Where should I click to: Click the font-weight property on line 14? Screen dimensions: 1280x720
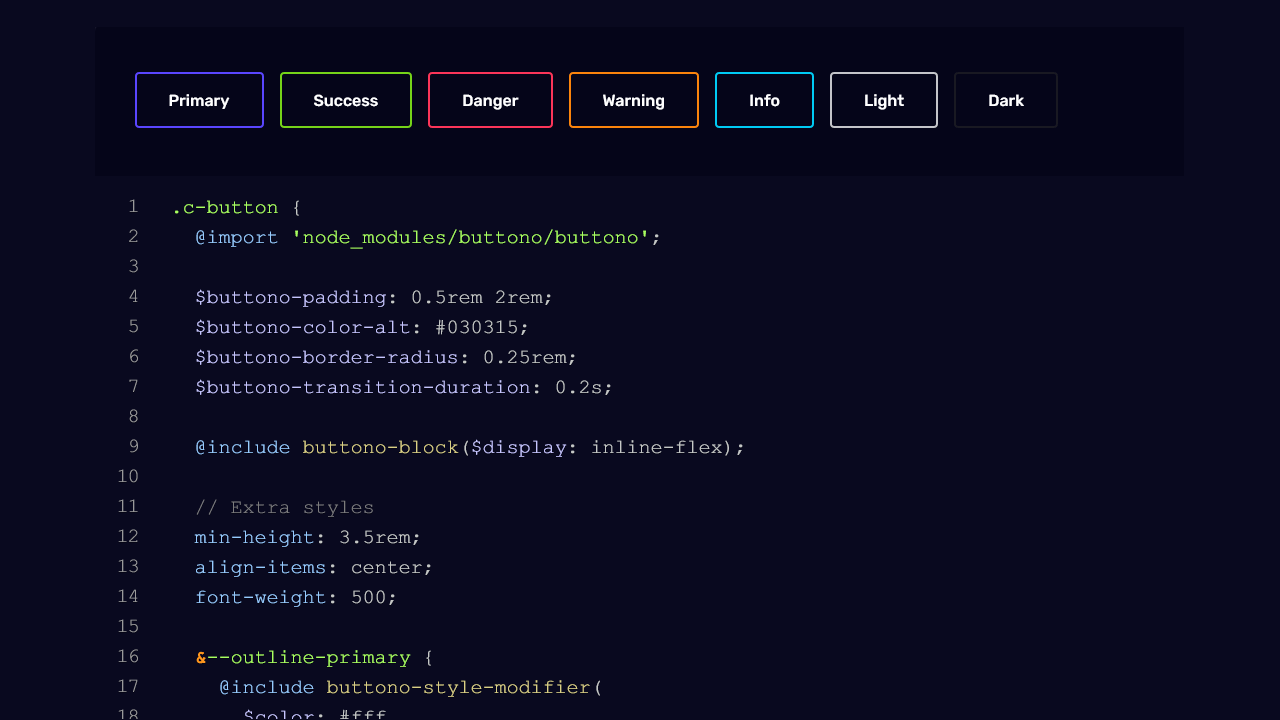(x=260, y=598)
